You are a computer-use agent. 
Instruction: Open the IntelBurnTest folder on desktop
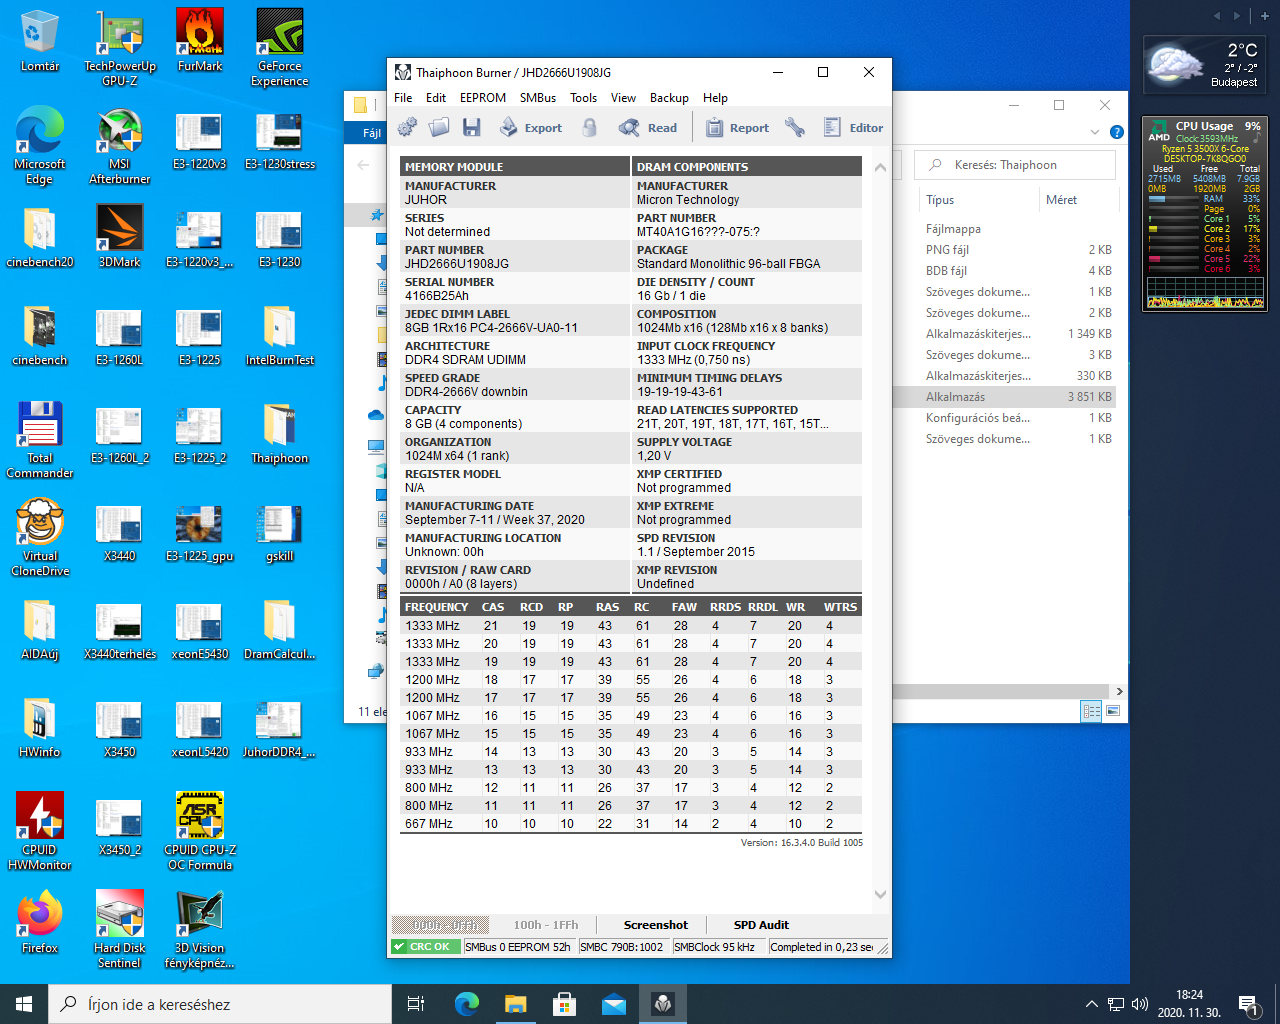coord(280,335)
